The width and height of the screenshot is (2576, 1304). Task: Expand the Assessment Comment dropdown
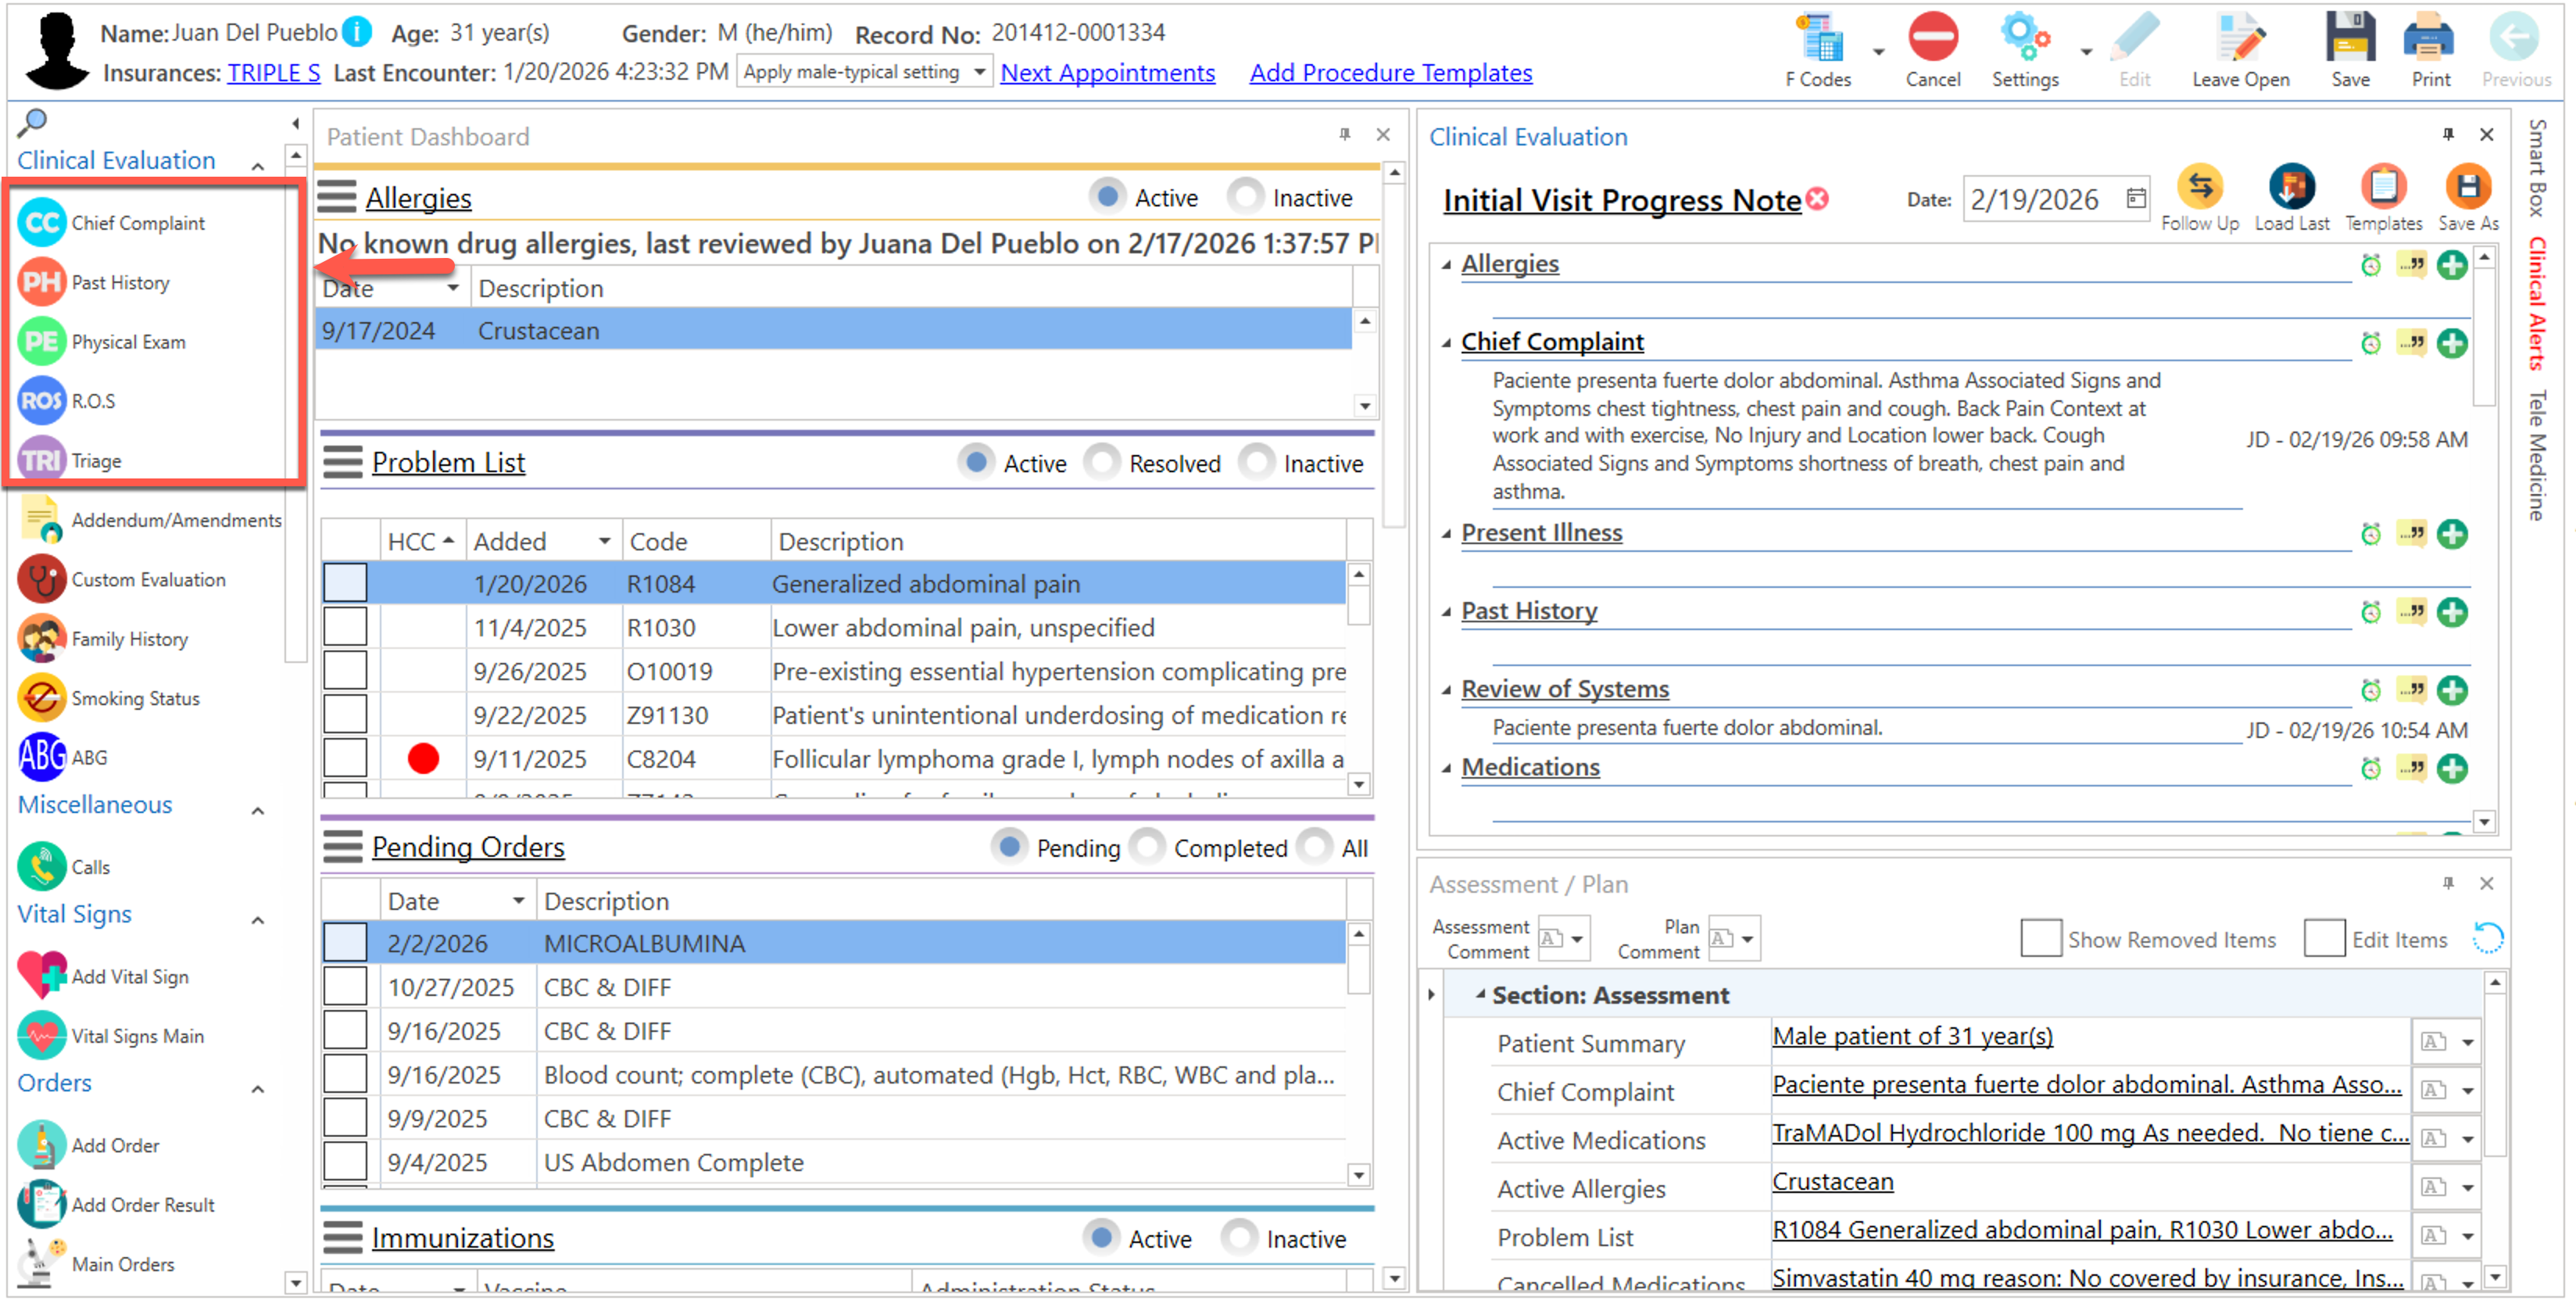(1576, 939)
